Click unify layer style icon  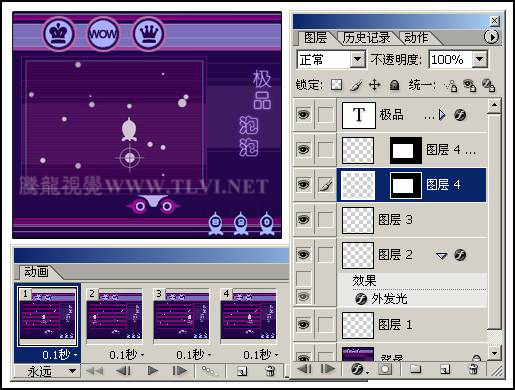point(489,85)
